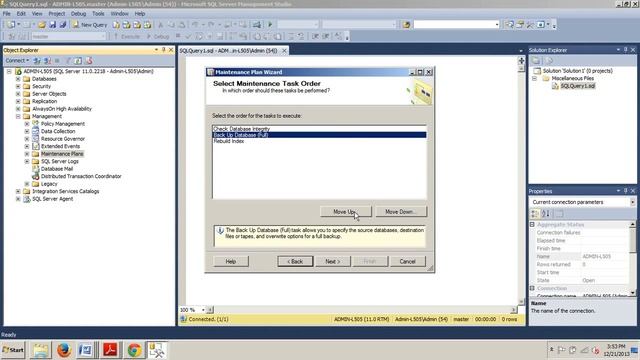Pin the Properties panel
Viewport: 640px width, 360px height.
pos(625,191)
